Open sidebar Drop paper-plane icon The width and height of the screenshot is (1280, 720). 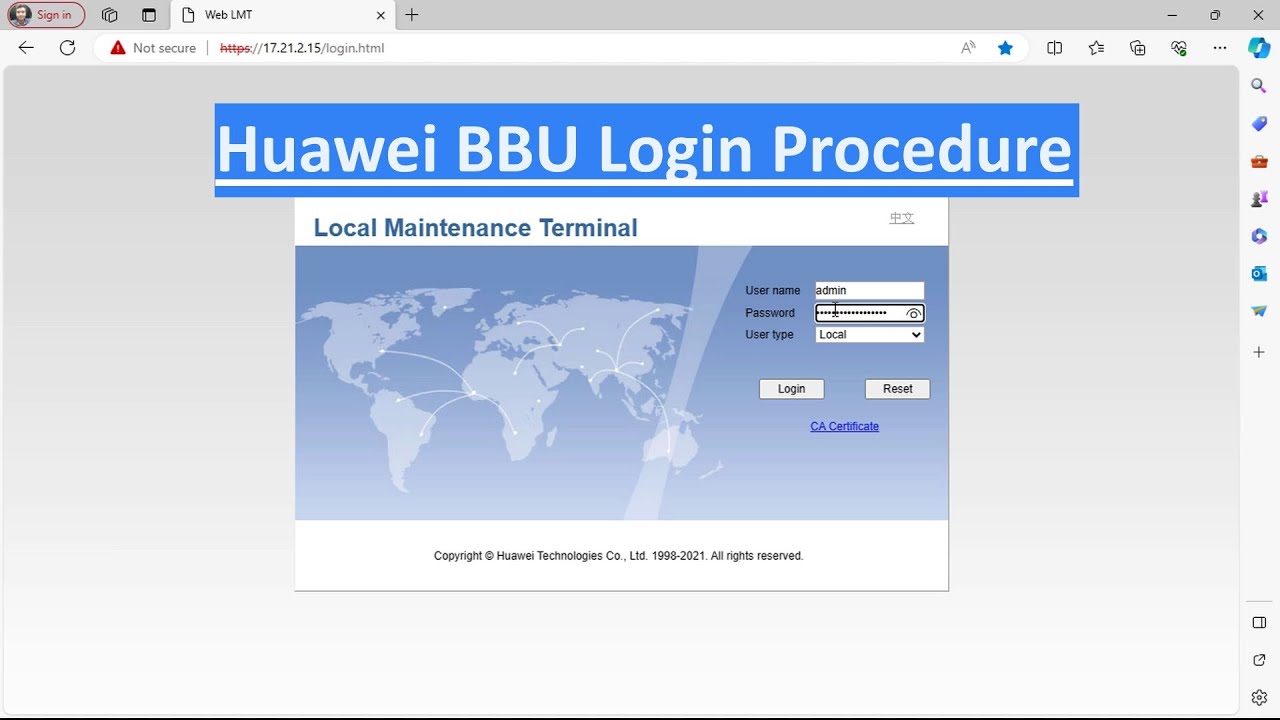(1259, 311)
